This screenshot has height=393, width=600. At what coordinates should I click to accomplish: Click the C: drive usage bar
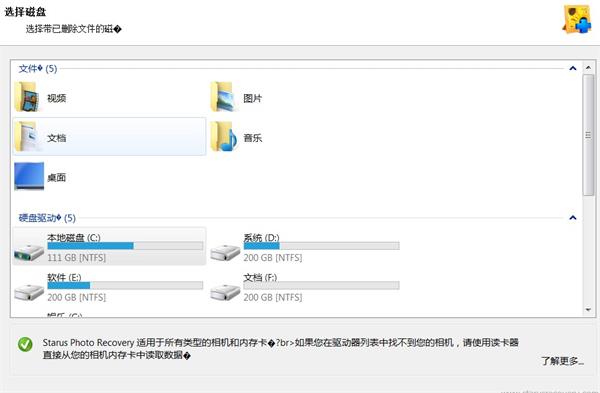(x=125, y=246)
